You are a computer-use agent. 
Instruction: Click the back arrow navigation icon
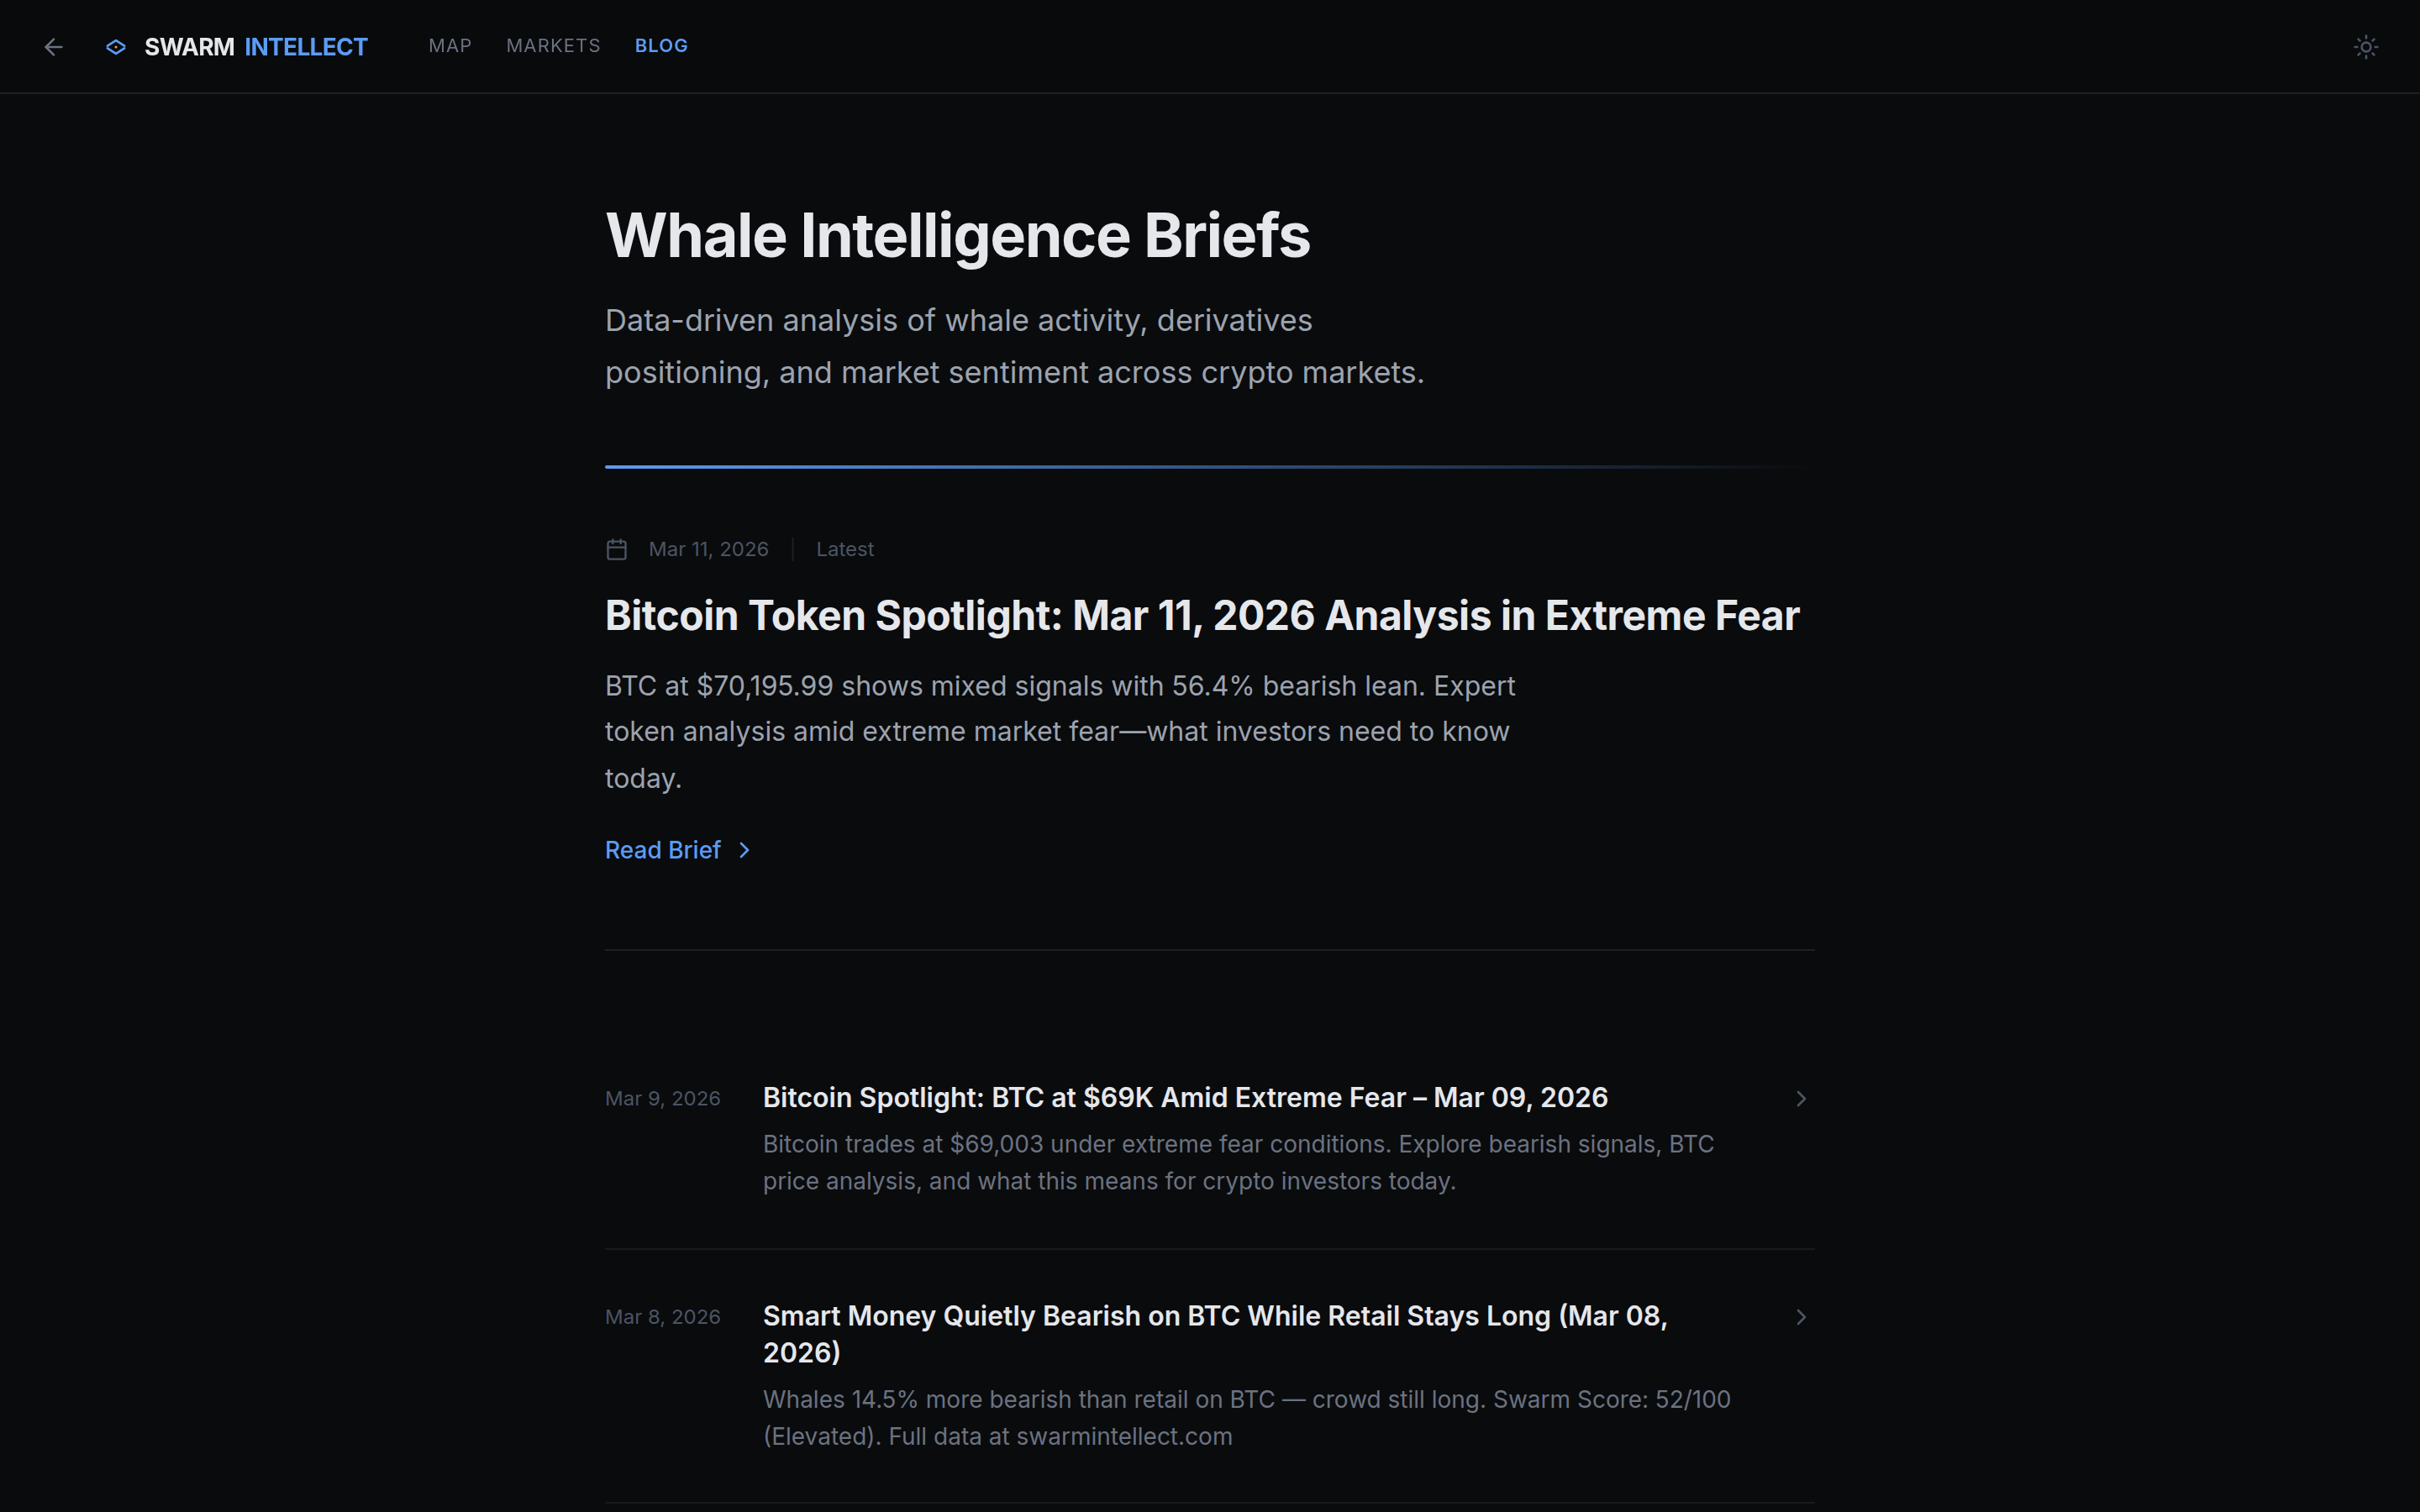point(53,46)
